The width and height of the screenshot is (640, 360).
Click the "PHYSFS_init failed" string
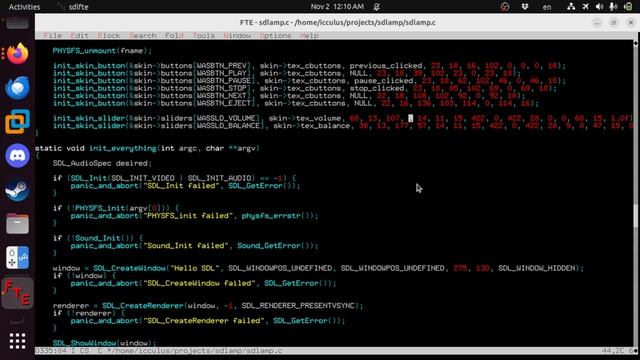click(x=187, y=216)
